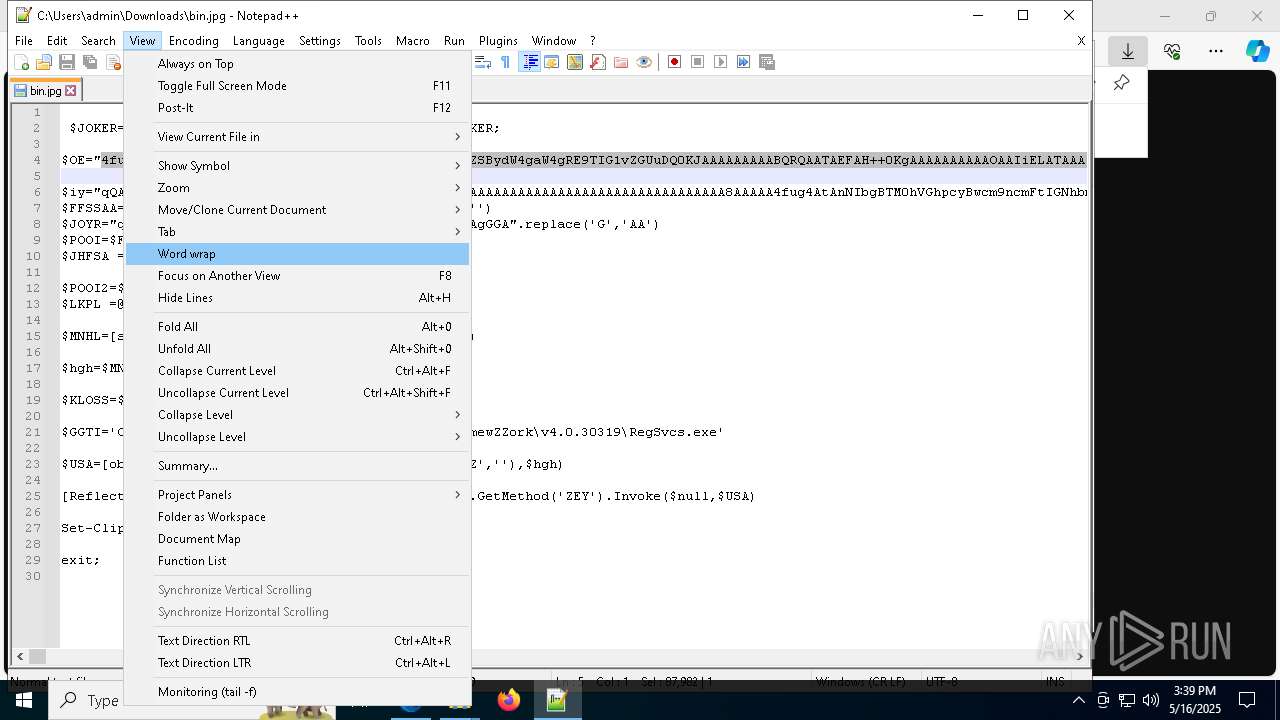The height and width of the screenshot is (720, 1280).
Task: Click Save Current Recorded Macro icon
Action: (x=767, y=62)
